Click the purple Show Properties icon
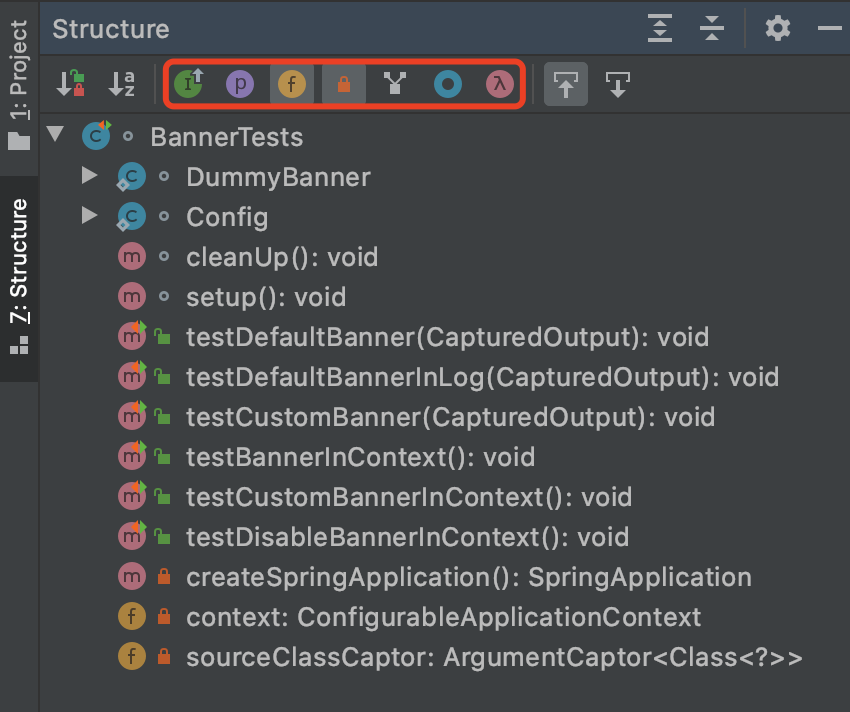The height and width of the screenshot is (712, 850). pyautogui.click(x=240, y=85)
